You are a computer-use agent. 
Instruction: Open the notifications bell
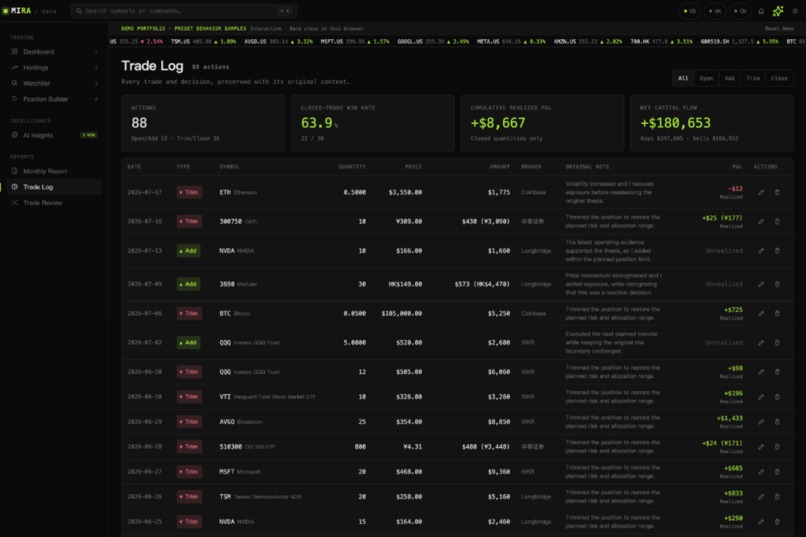pos(761,11)
